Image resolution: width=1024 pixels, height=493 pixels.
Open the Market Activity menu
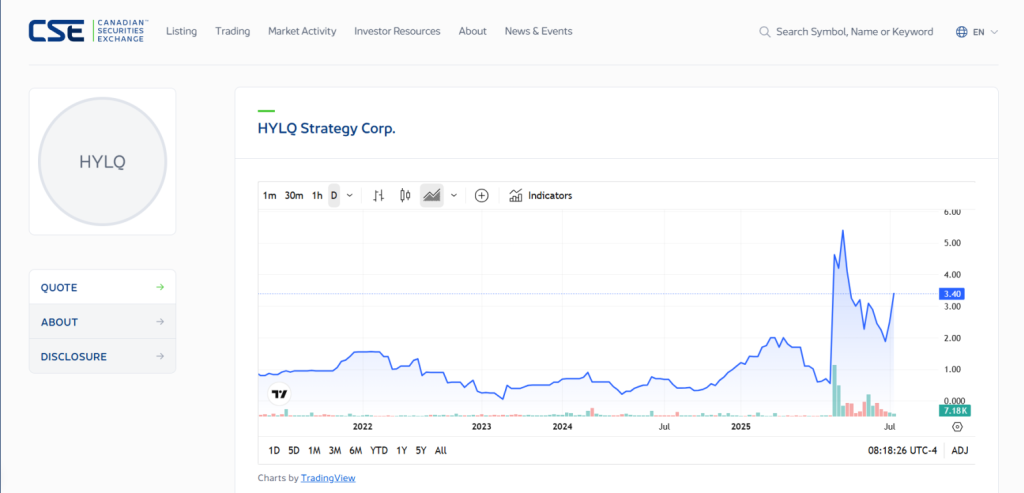pyautogui.click(x=302, y=32)
